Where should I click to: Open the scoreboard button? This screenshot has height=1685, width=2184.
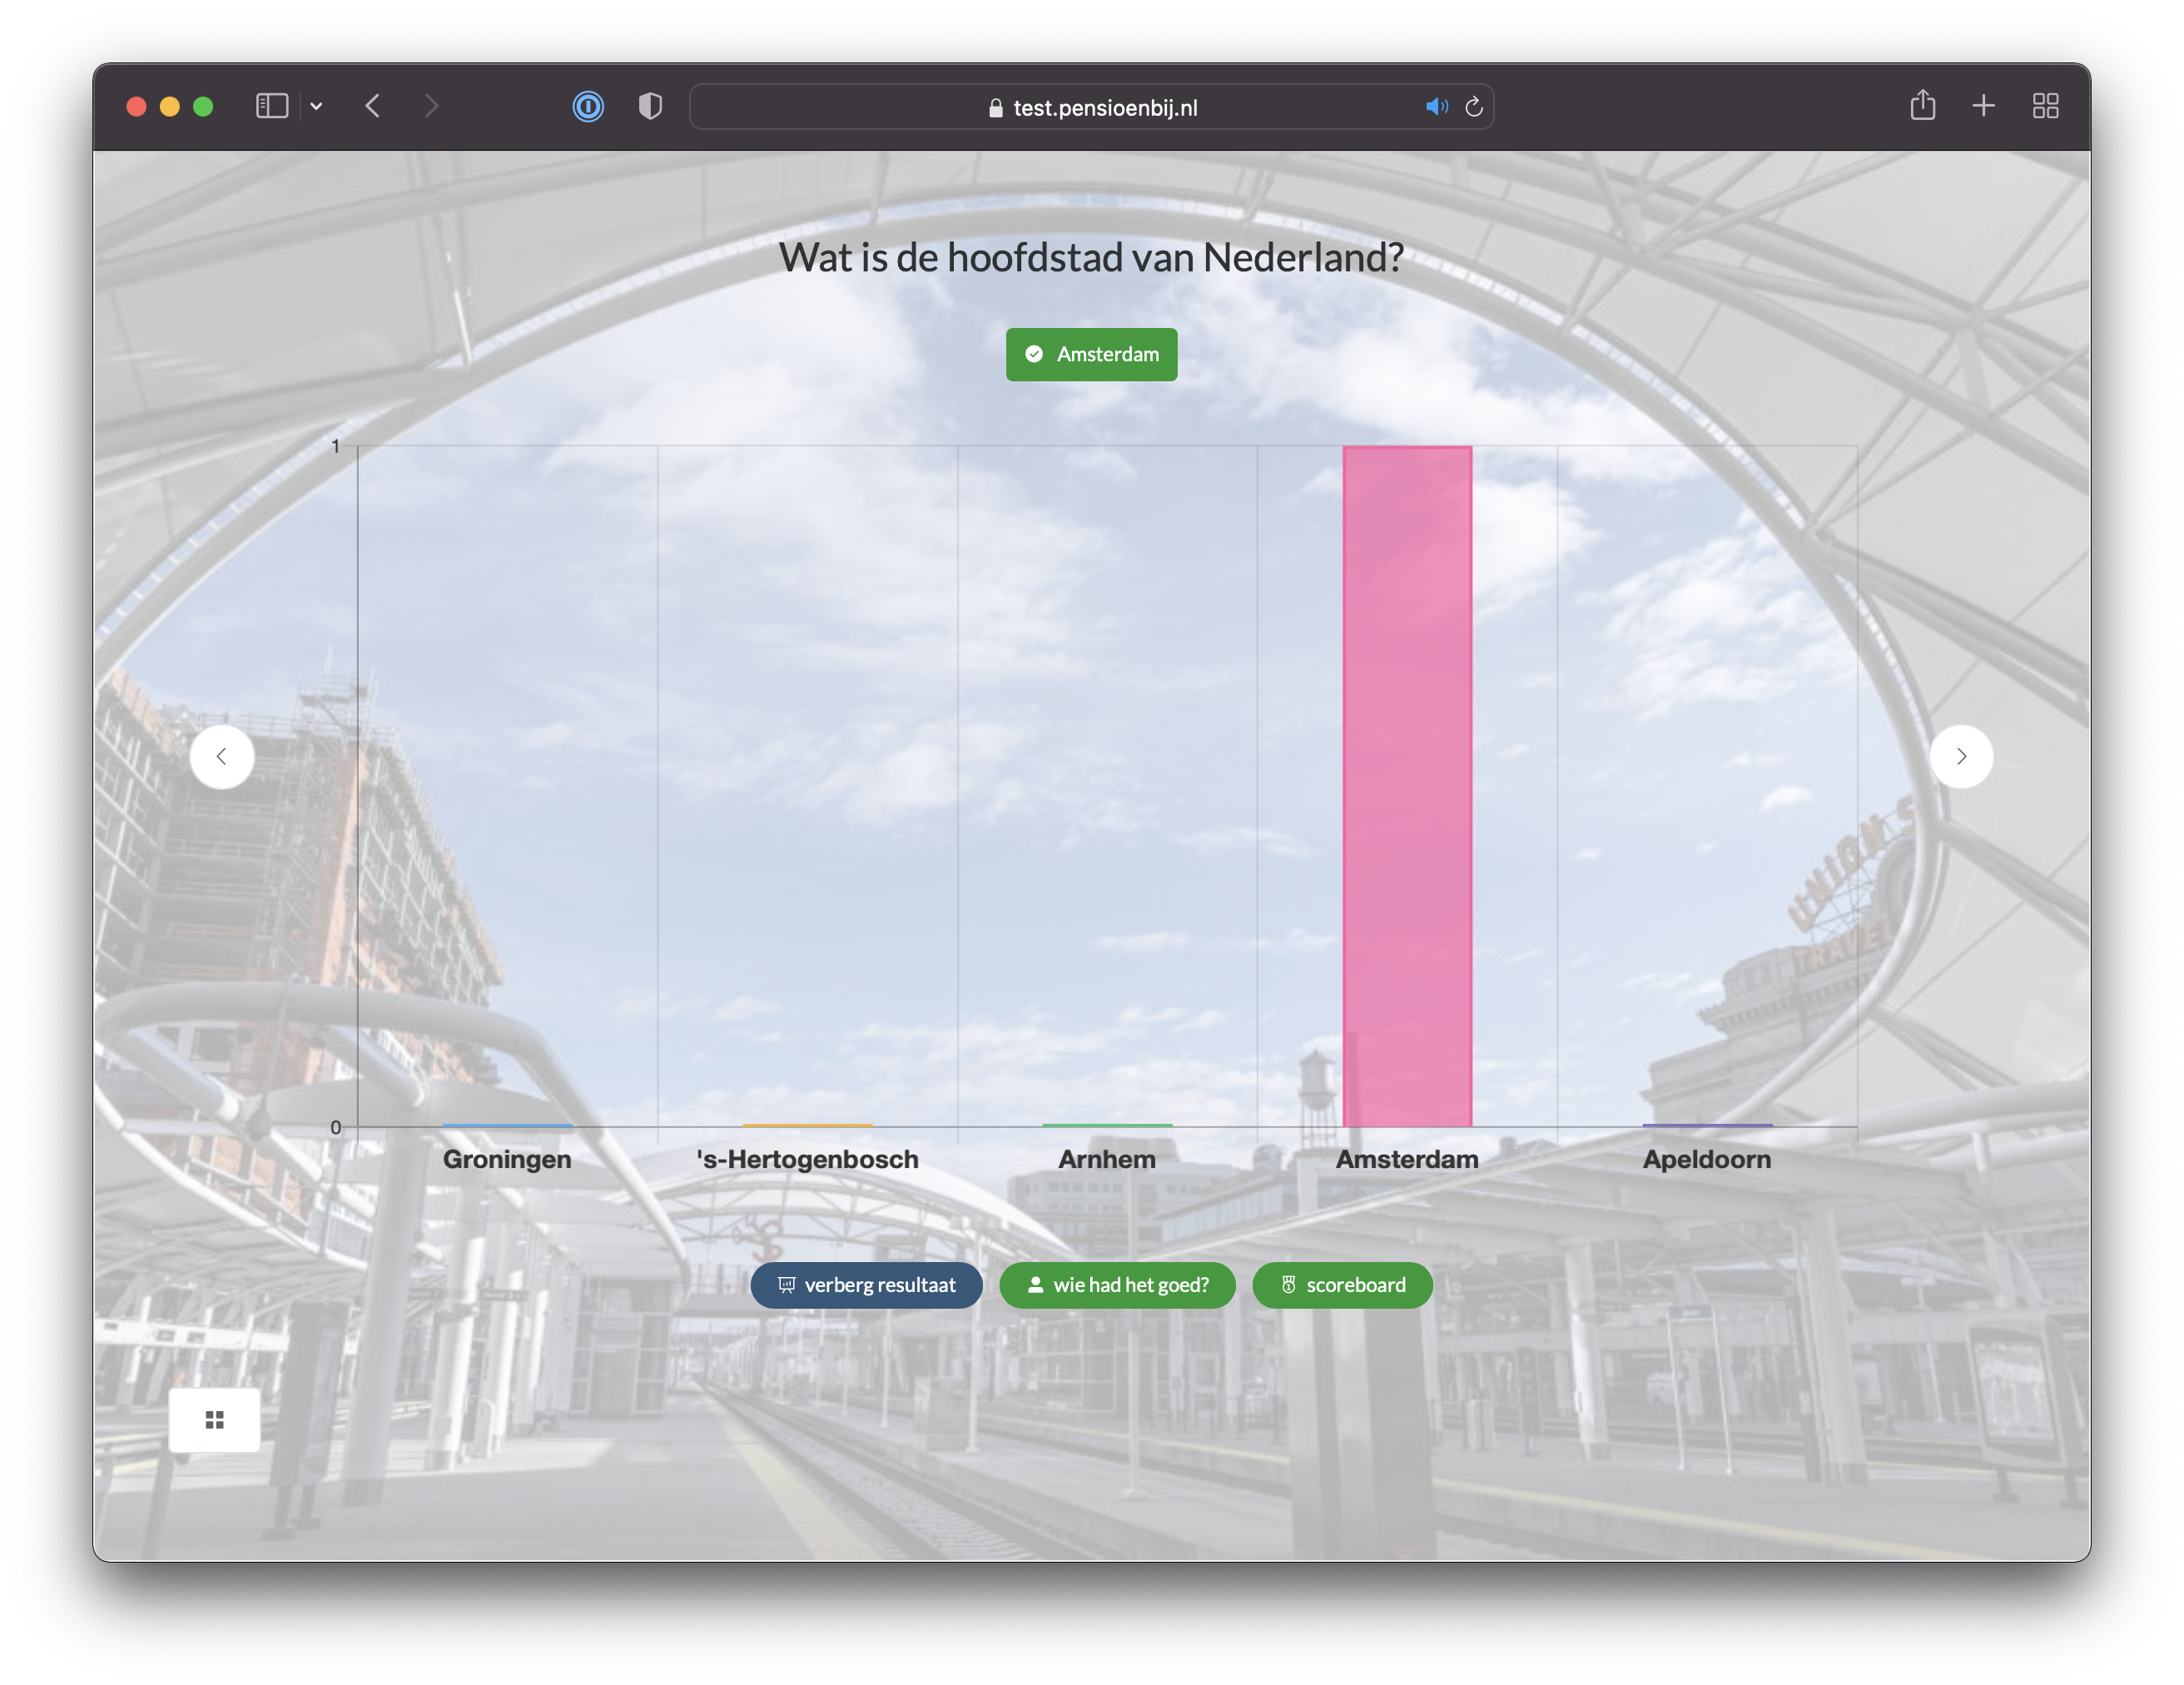tap(1342, 1285)
